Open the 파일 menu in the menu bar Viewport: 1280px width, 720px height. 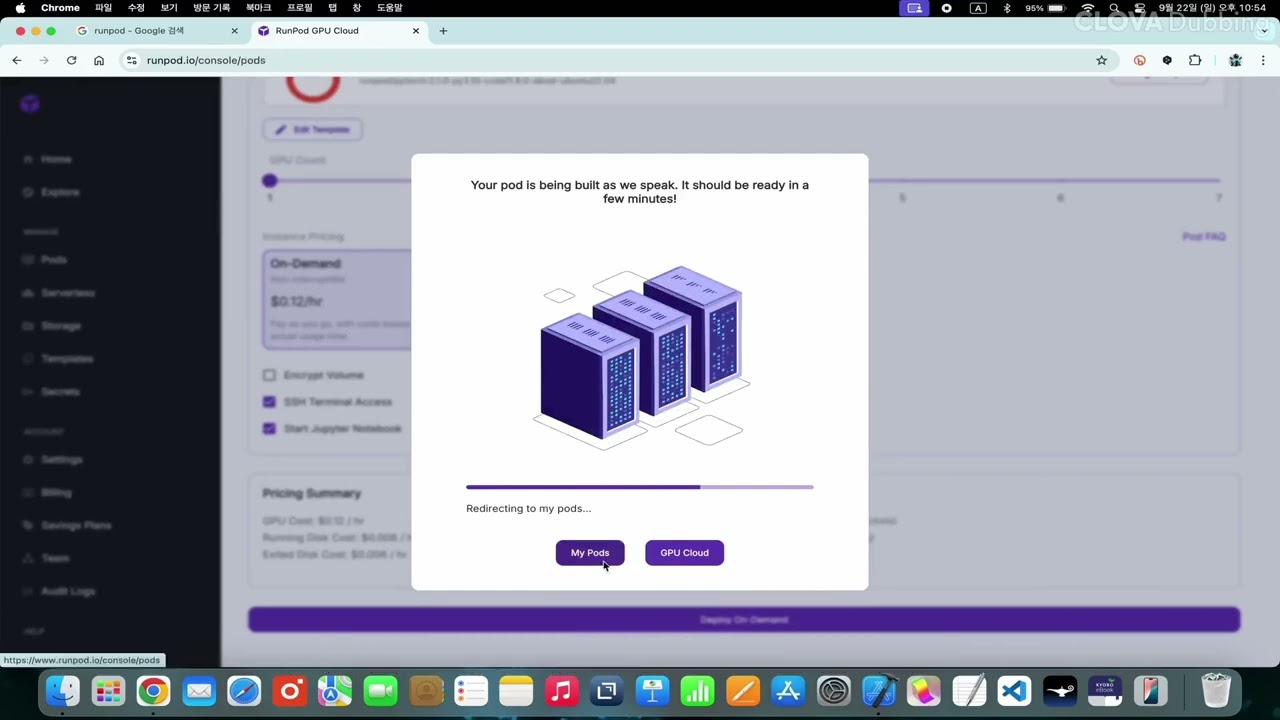tap(103, 8)
